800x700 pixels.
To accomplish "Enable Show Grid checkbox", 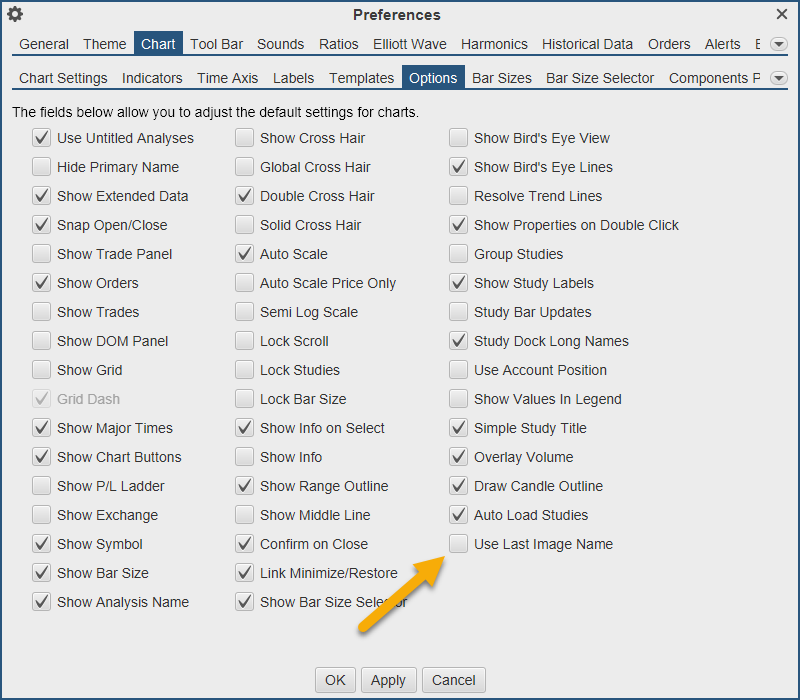I will point(41,370).
